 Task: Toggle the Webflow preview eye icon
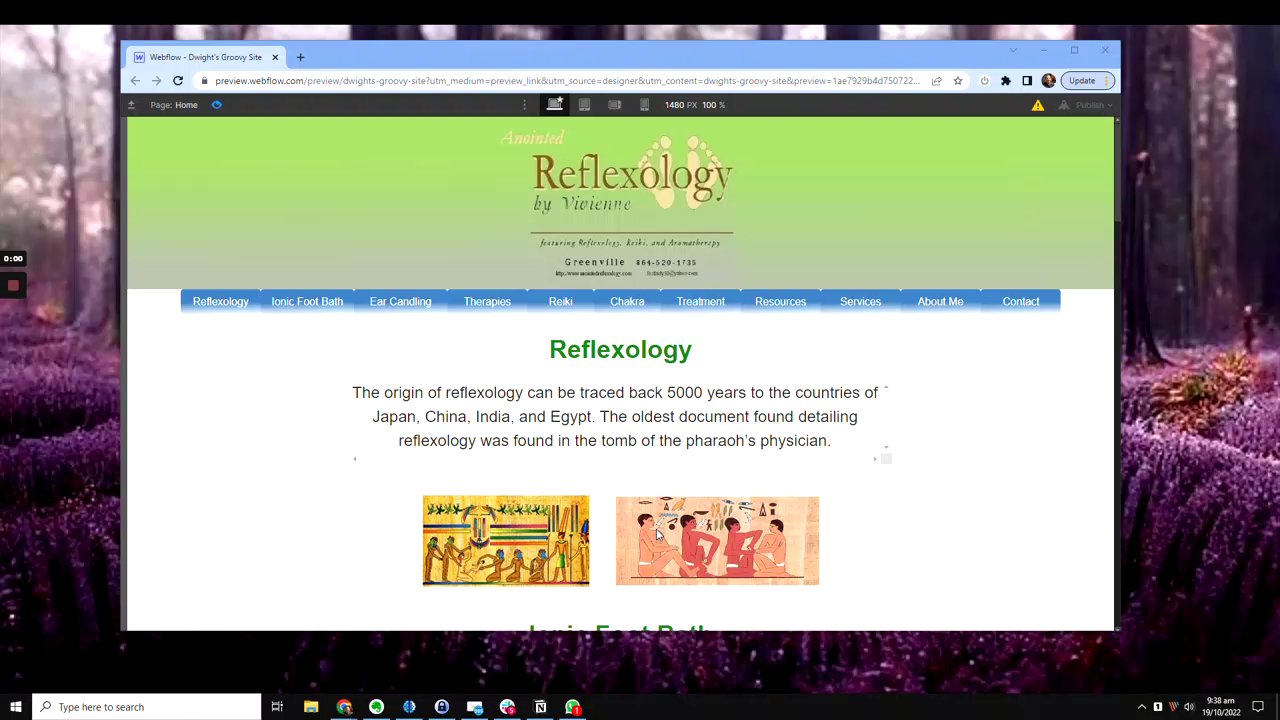(x=216, y=105)
